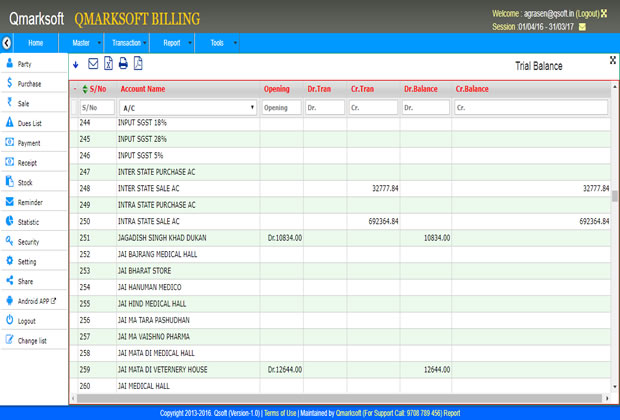This screenshot has width=620, height=420.
Task: Sort by Dr.Tran column header
Action: 319,89
